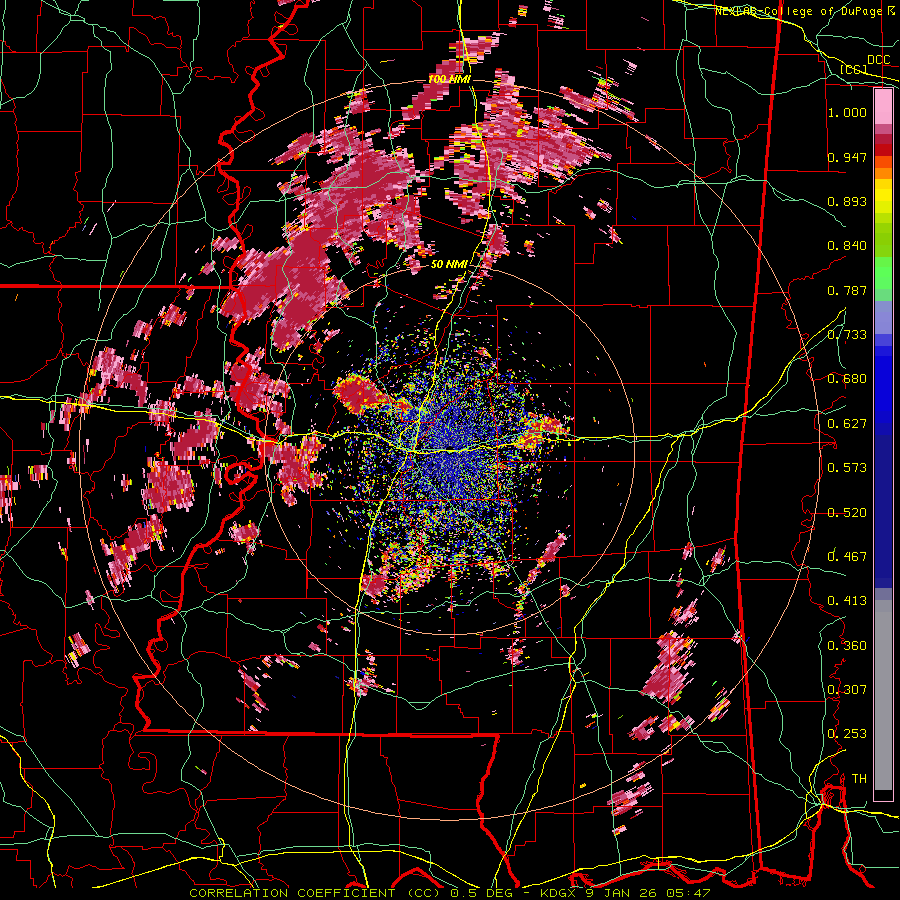The height and width of the screenshot is (900, 900).
Task: Click the 0.413 legend value
Action: pyautogui.click(x=847, y=601)
